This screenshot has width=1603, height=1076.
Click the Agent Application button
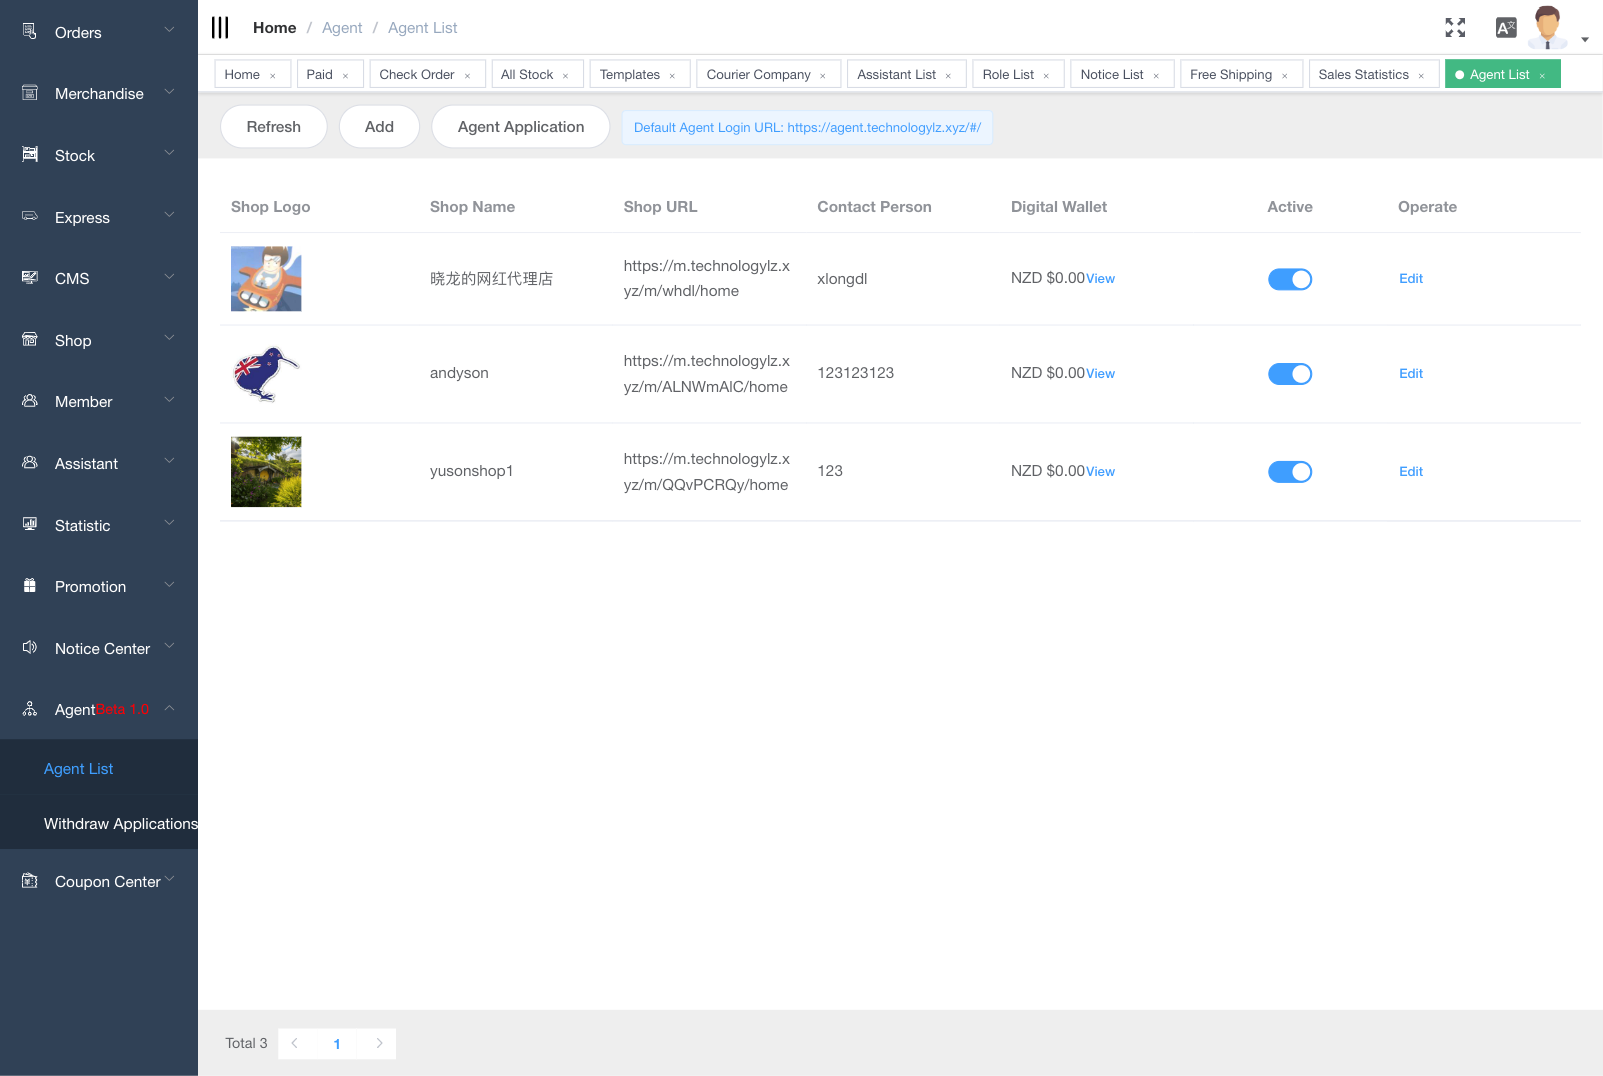(x=520, y=127)
